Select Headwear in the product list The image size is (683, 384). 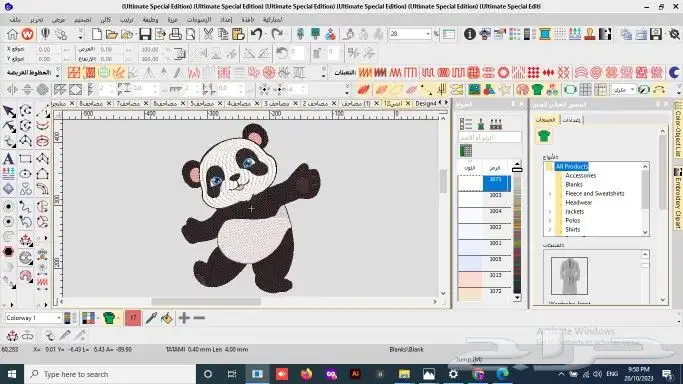[578, 202]
